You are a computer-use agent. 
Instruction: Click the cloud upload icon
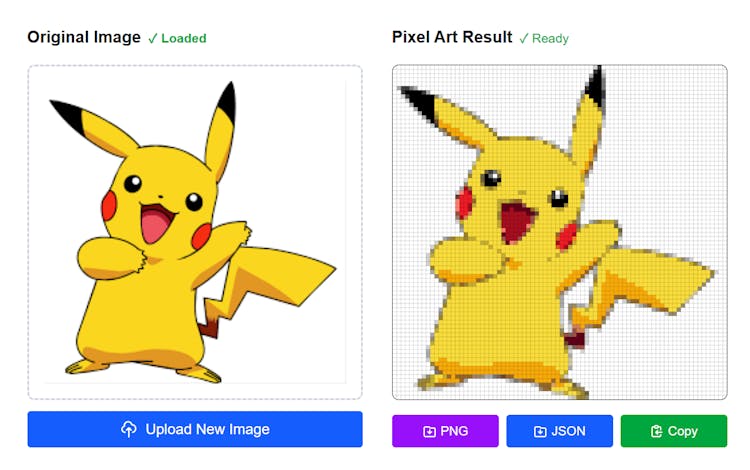(129, 429)
